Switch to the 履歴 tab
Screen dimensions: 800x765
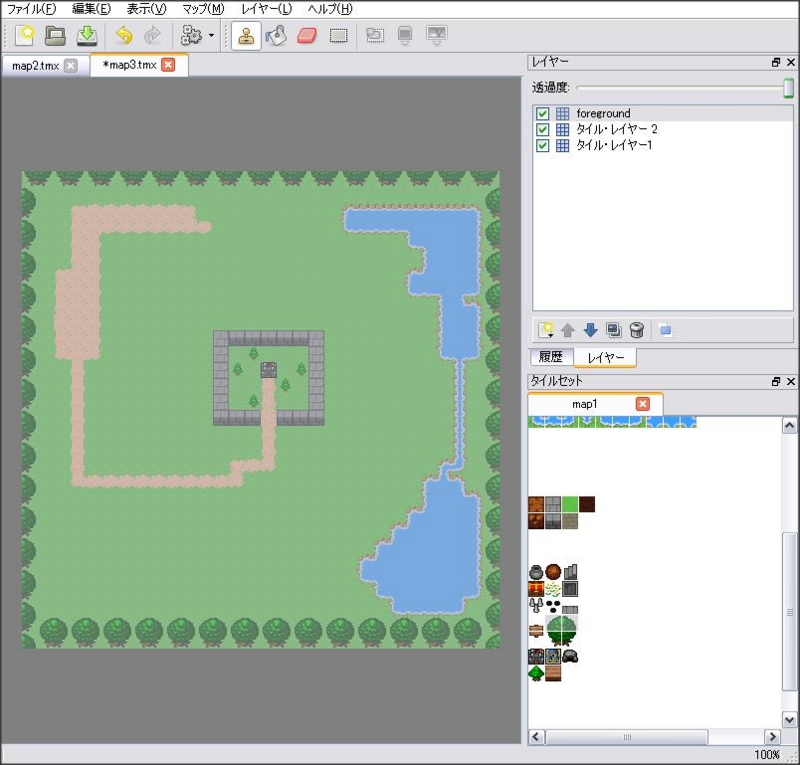coord(551,357)
